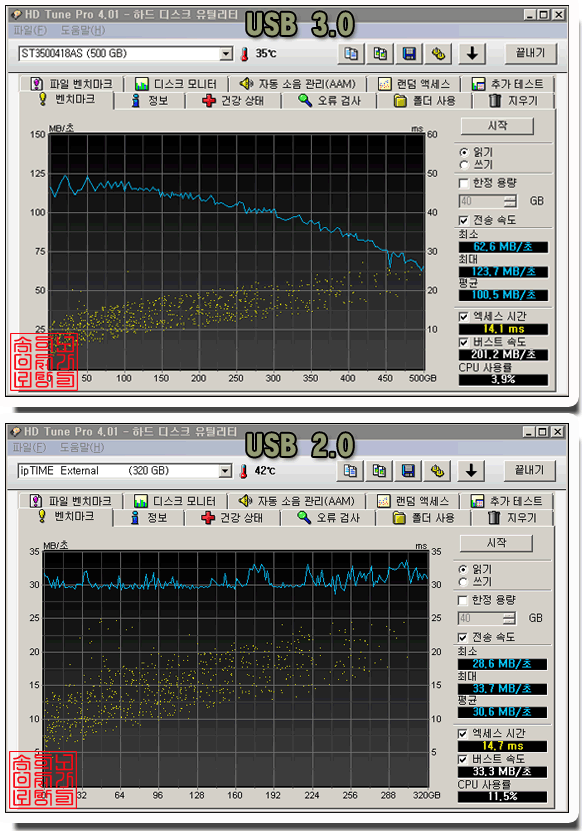Select 쓰기 radio button in USB 2.0 window

tap(463, 582)
